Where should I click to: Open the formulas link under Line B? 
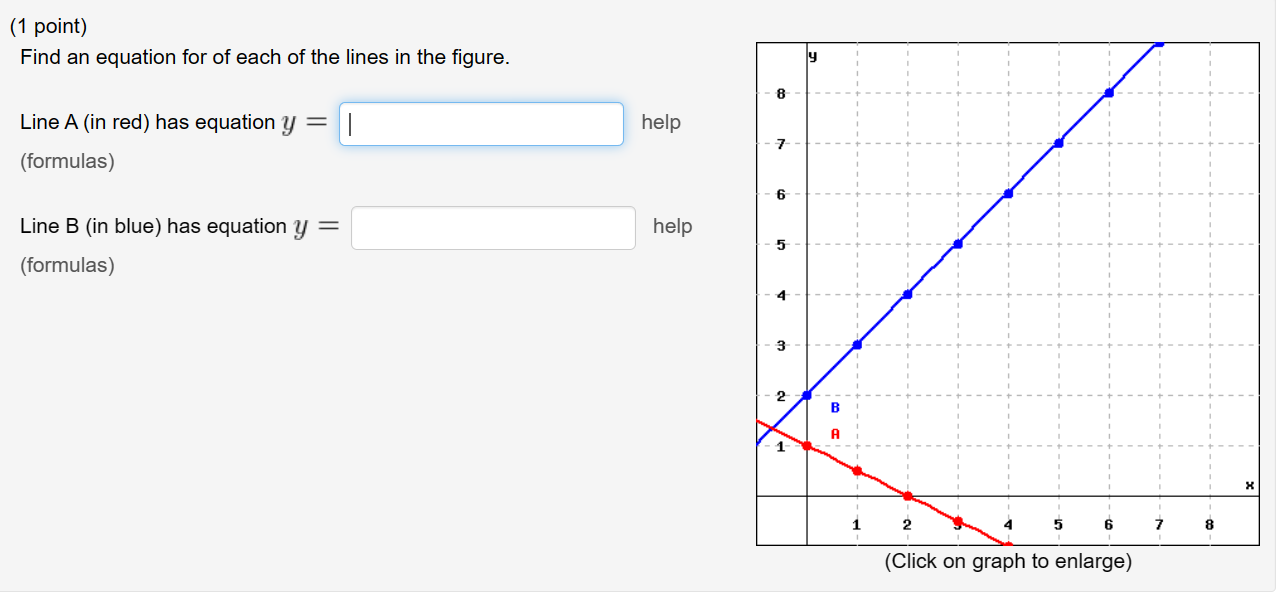tap(67, 265)
